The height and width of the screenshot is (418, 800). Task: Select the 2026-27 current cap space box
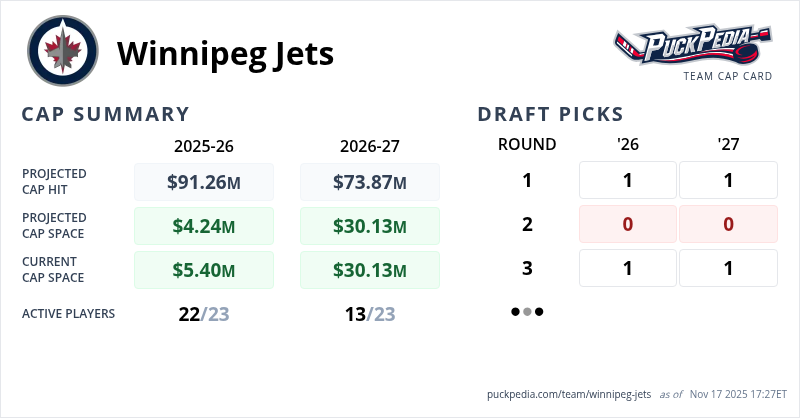point(369,270)
